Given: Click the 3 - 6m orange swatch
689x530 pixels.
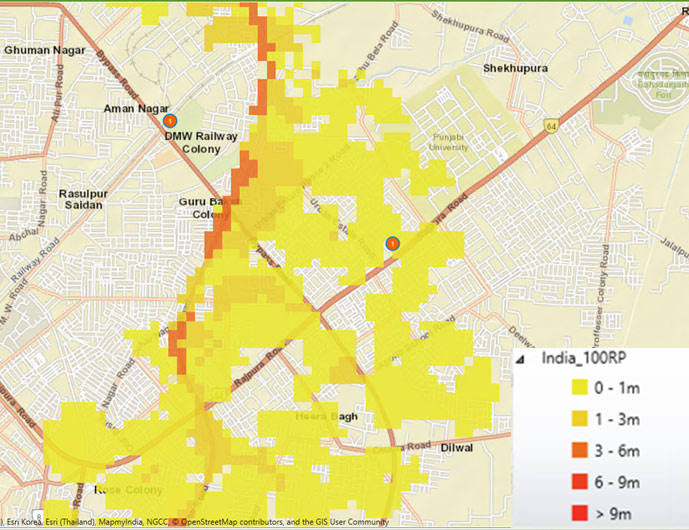Looking at the screenshot, I should [579, 450].
